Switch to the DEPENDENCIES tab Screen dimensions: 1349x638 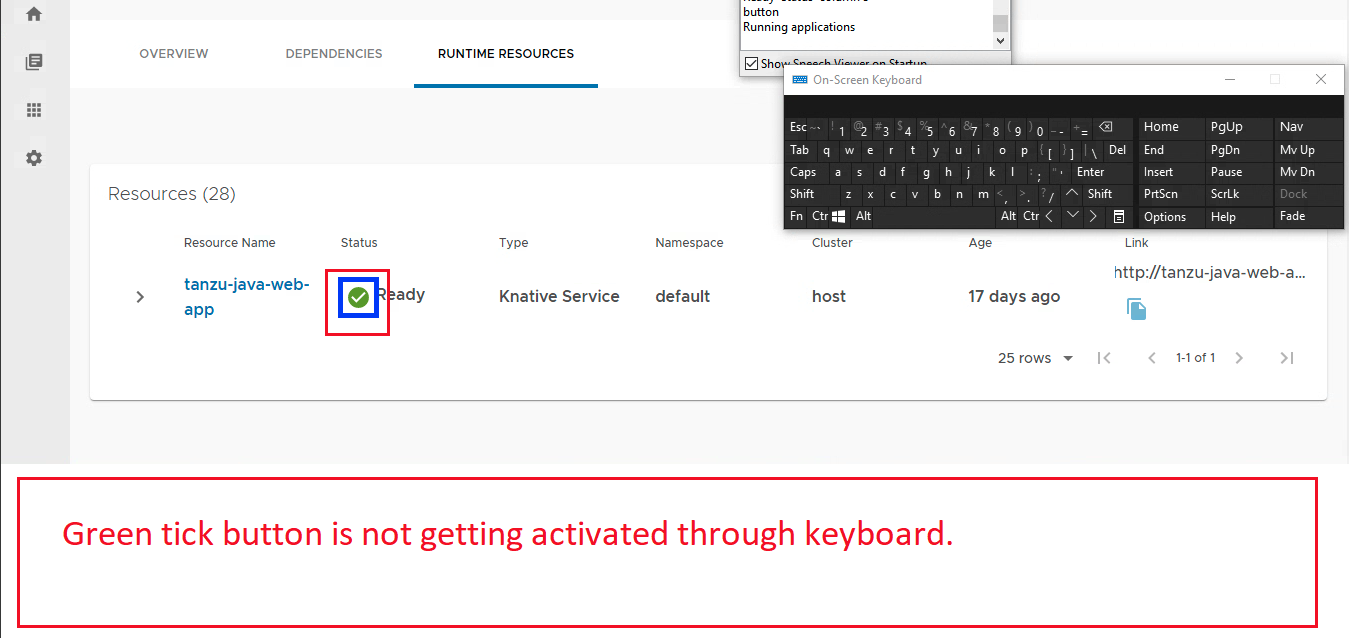[334, 53]
